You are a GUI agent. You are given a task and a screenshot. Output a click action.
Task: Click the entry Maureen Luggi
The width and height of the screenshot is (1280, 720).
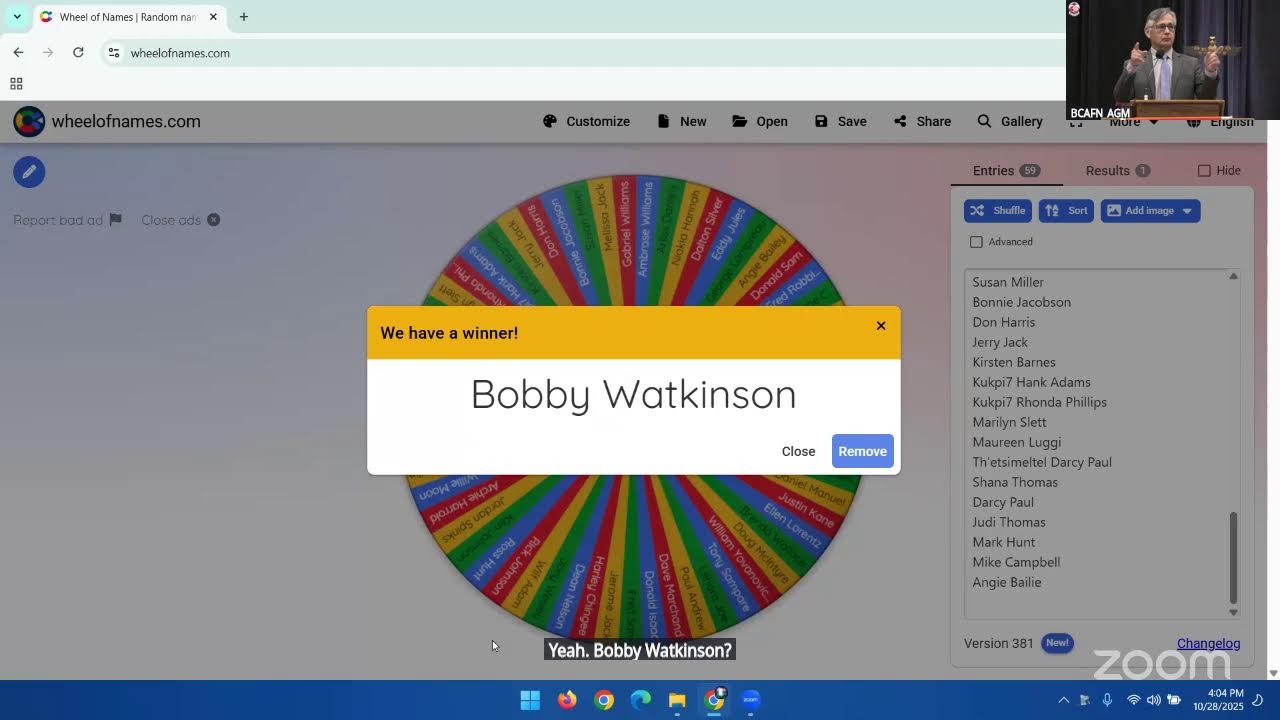point(1016,442)
